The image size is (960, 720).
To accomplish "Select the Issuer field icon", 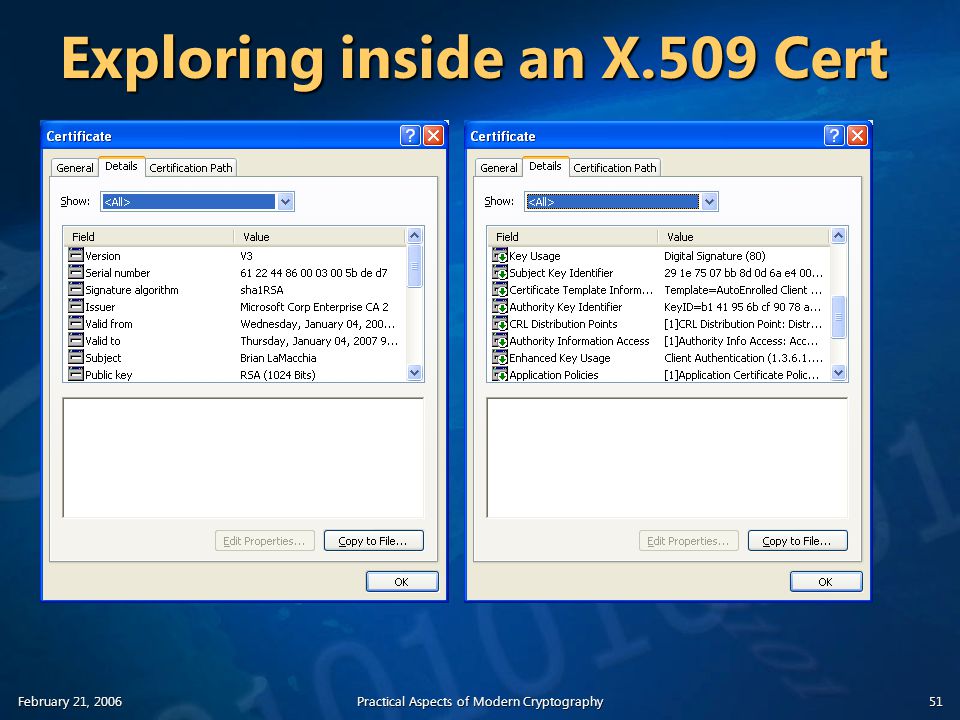I will click(x=76, y=306).
